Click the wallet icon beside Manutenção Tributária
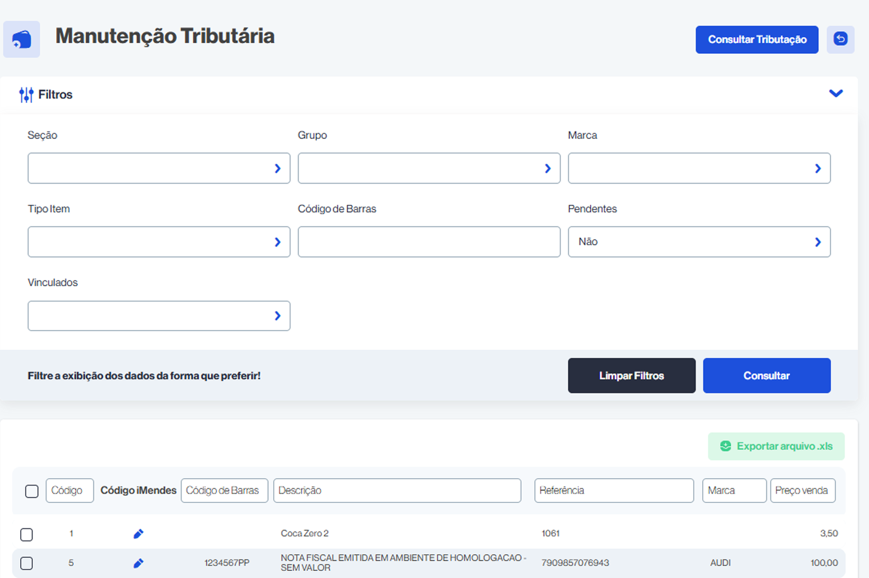 point(22,39)
